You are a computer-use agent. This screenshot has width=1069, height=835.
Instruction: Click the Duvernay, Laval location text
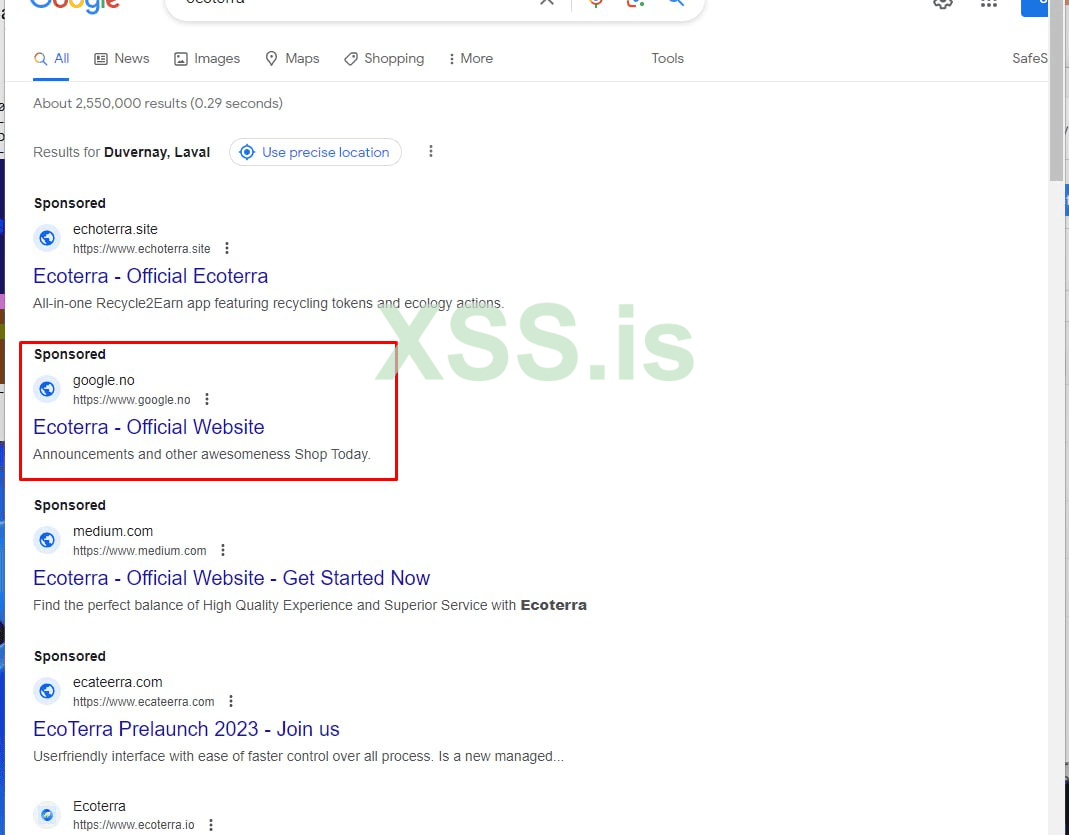click(x=157, y=152)
